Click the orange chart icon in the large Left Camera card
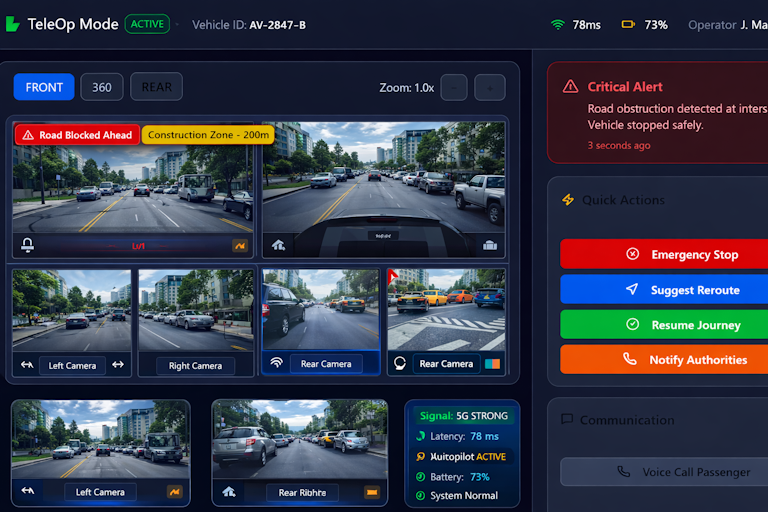The width and height of the screenshot is (768, 512). click(x=174, y=491)
